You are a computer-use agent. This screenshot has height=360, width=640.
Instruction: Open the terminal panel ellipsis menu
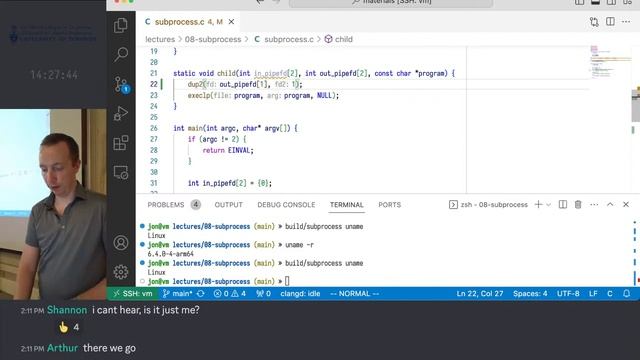click(x=594, y=204)
